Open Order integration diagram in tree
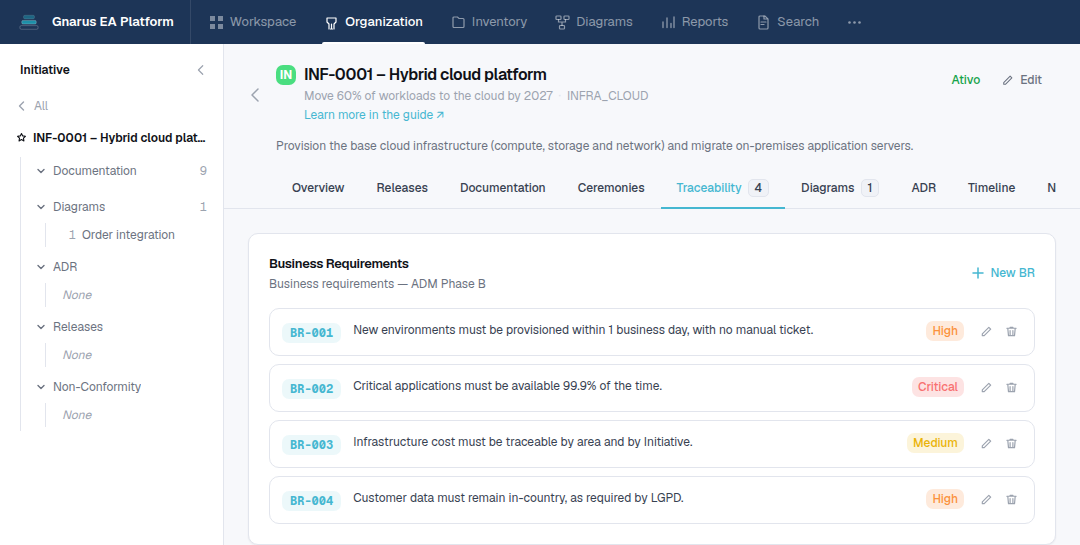The width and height of the screenshot is (1080, 545). [128, 235]
